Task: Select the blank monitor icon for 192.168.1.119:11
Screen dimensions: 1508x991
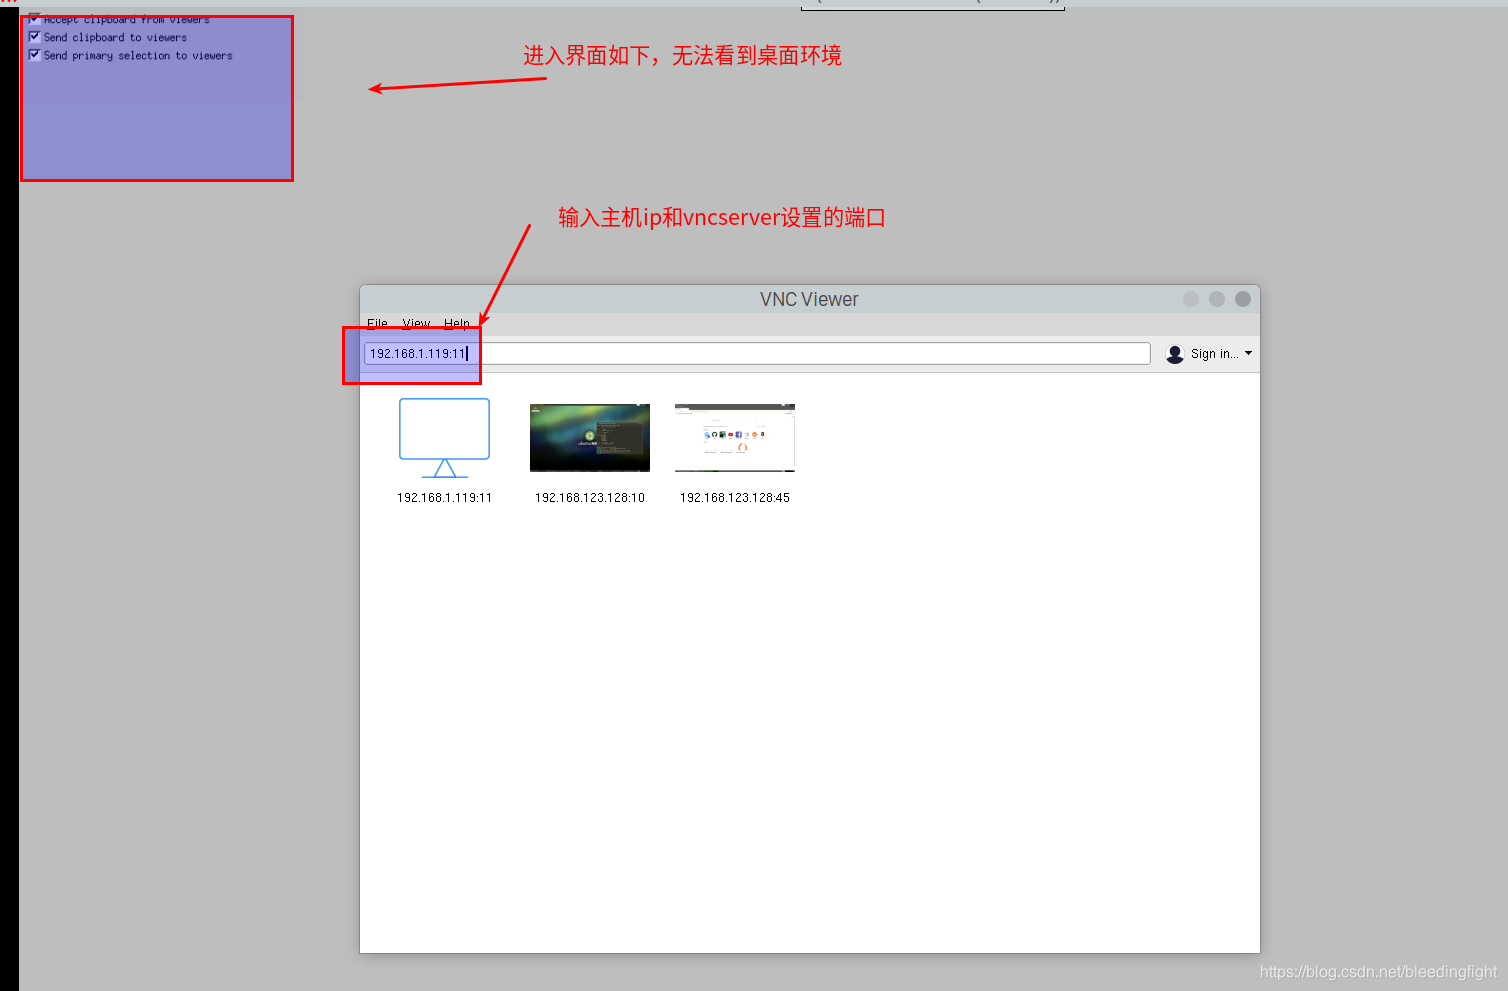Action: click(444, 438)
